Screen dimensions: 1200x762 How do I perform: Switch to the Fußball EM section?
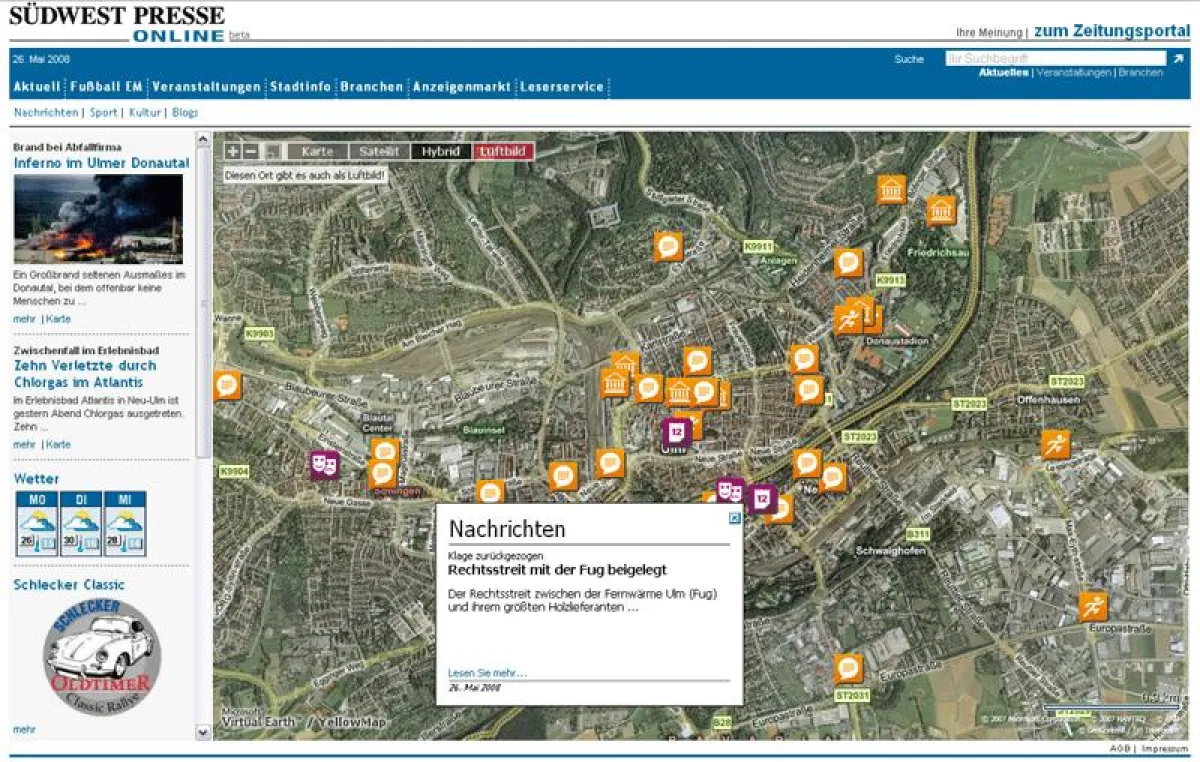tap(110, 86)
